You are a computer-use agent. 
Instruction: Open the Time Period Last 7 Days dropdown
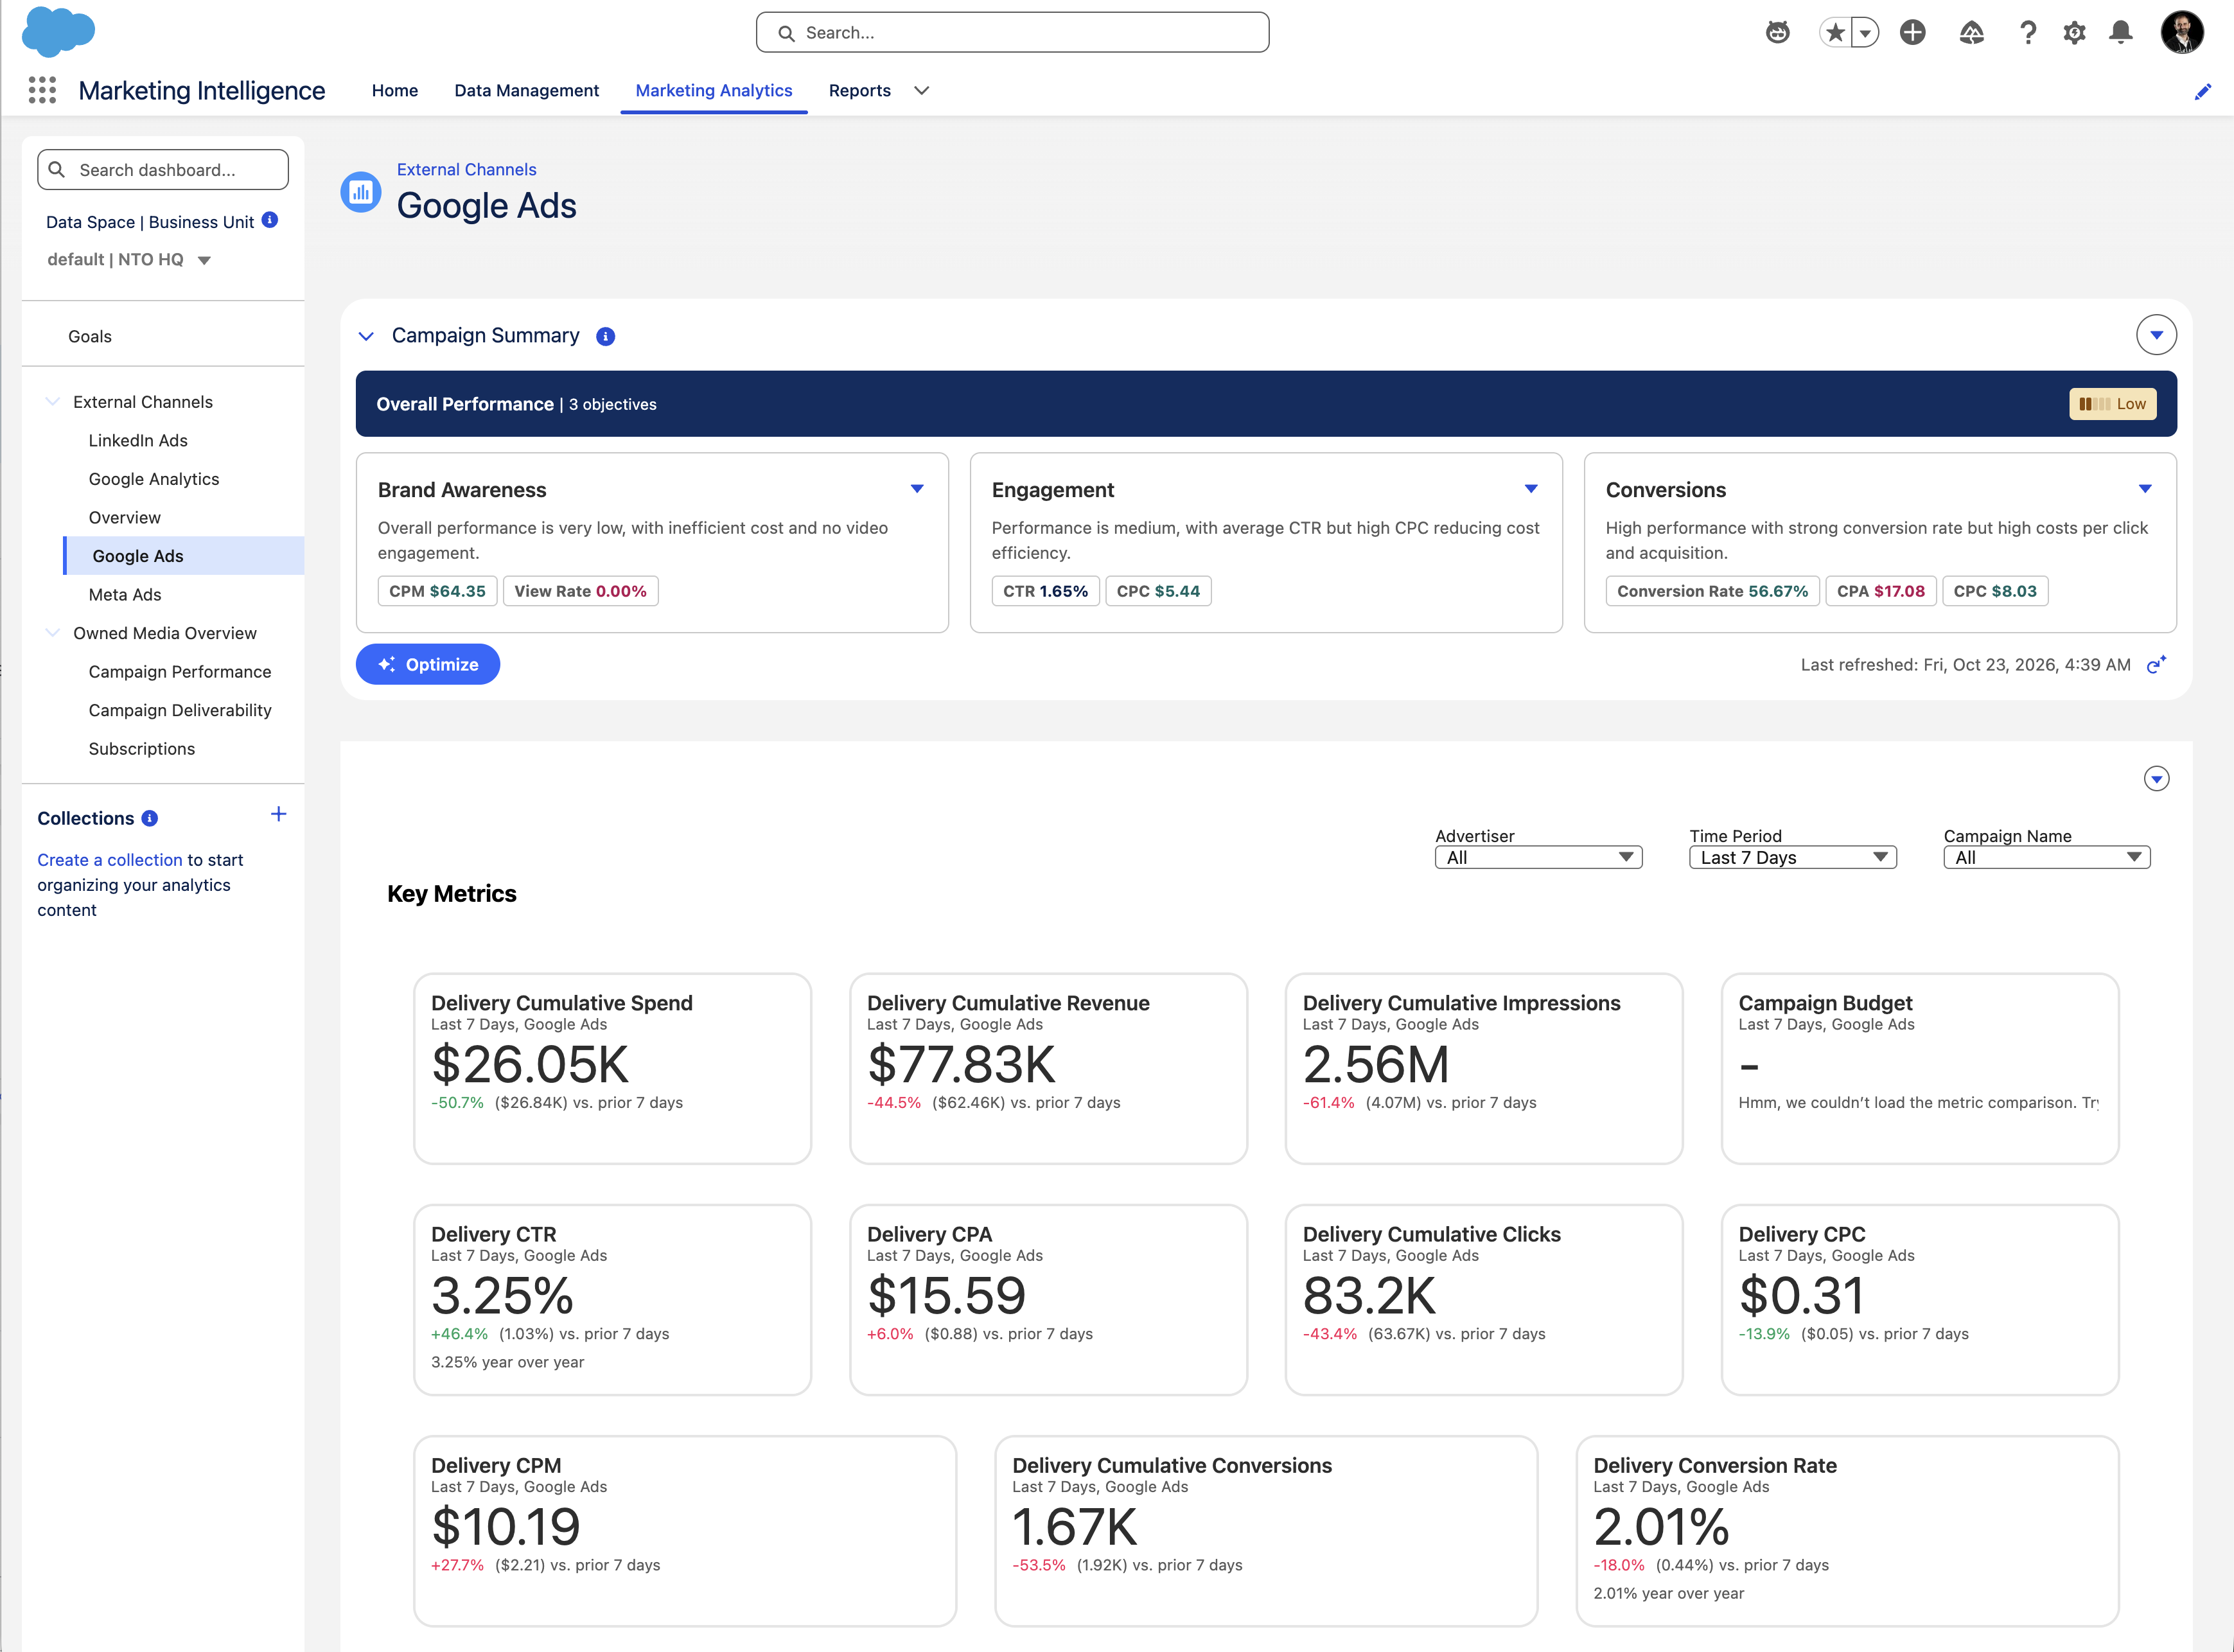coord(1792,857)
